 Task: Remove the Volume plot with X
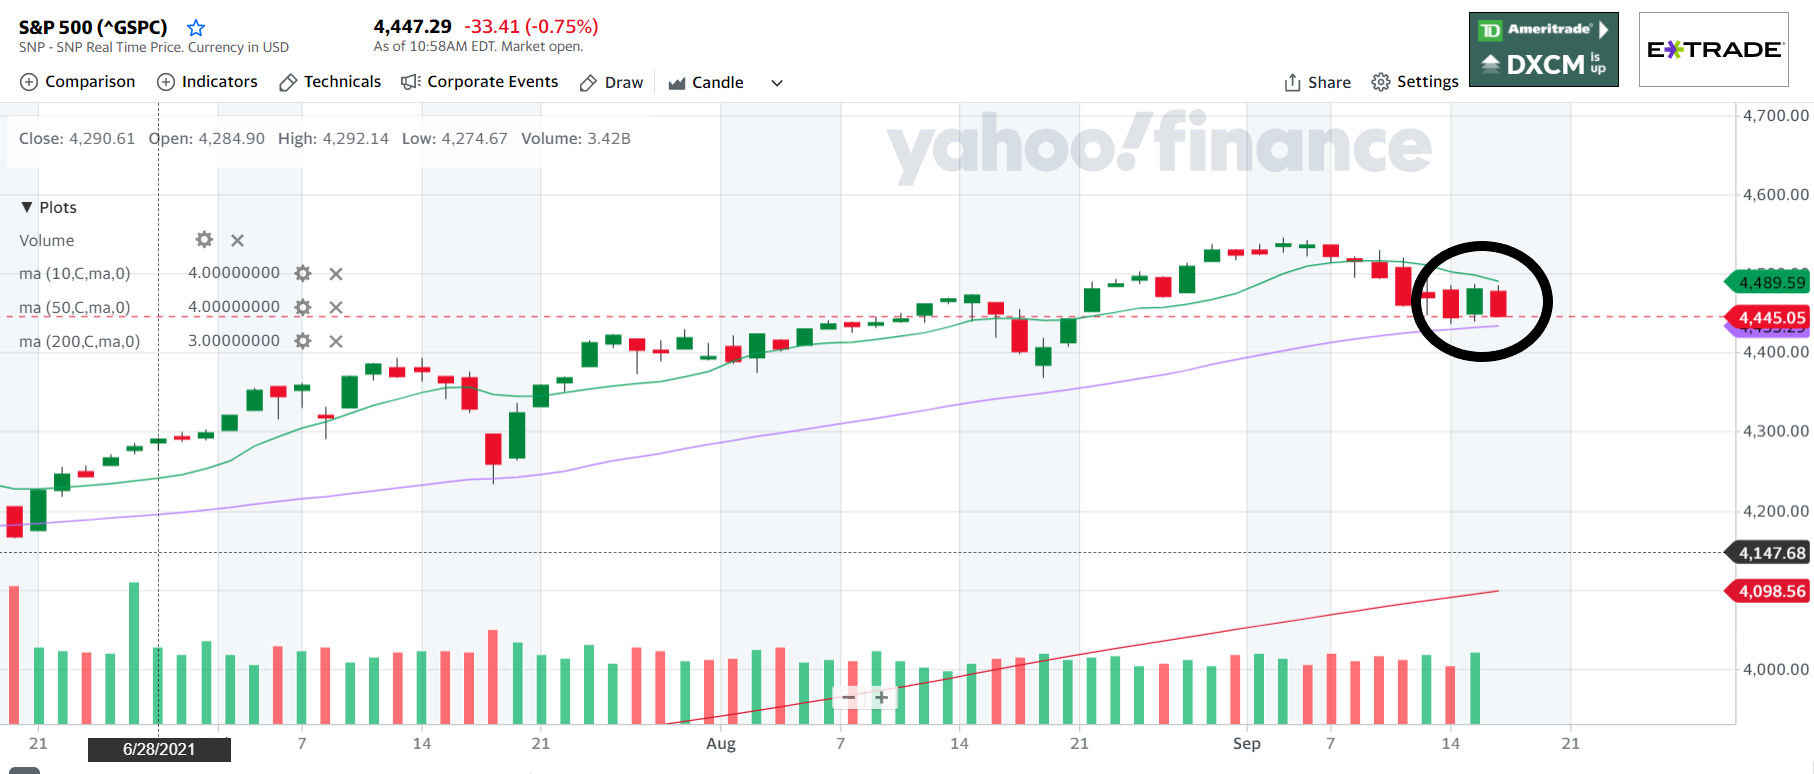coord(237,240)
